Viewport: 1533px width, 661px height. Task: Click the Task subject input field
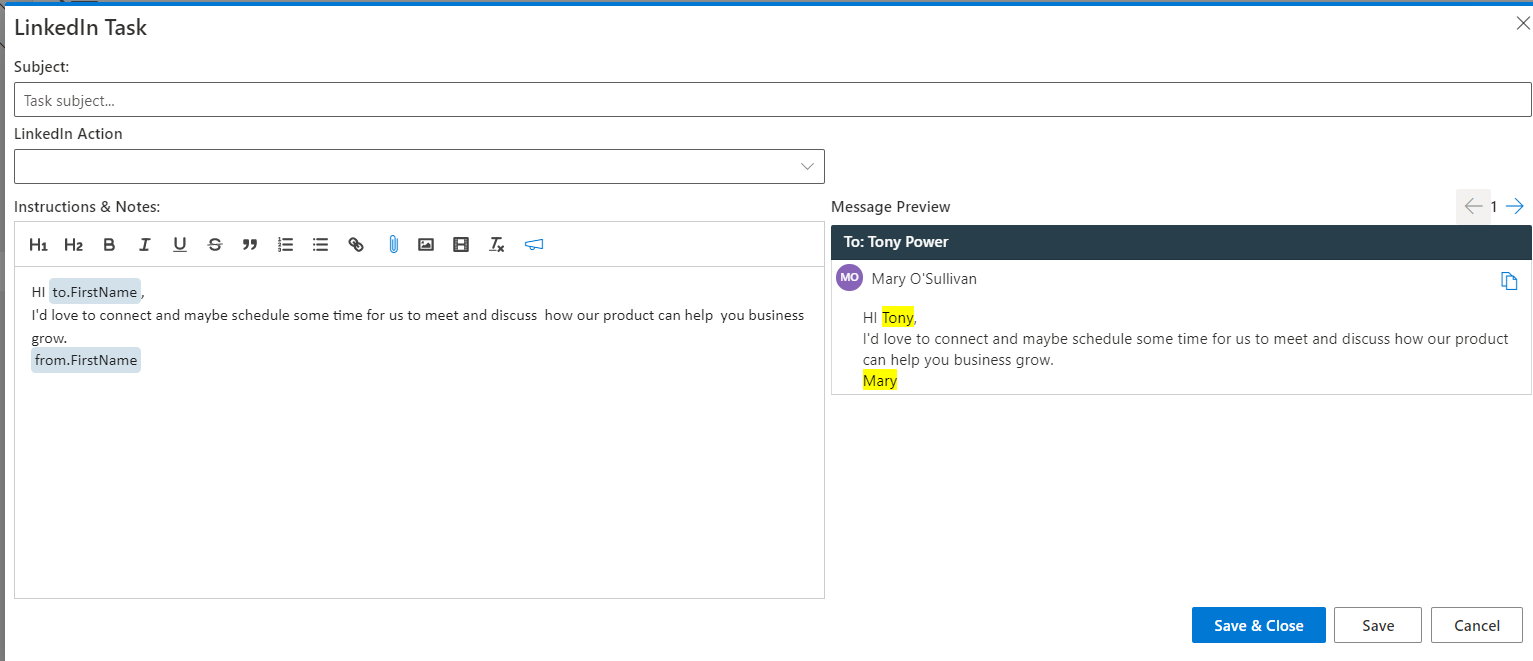[773, 100]
